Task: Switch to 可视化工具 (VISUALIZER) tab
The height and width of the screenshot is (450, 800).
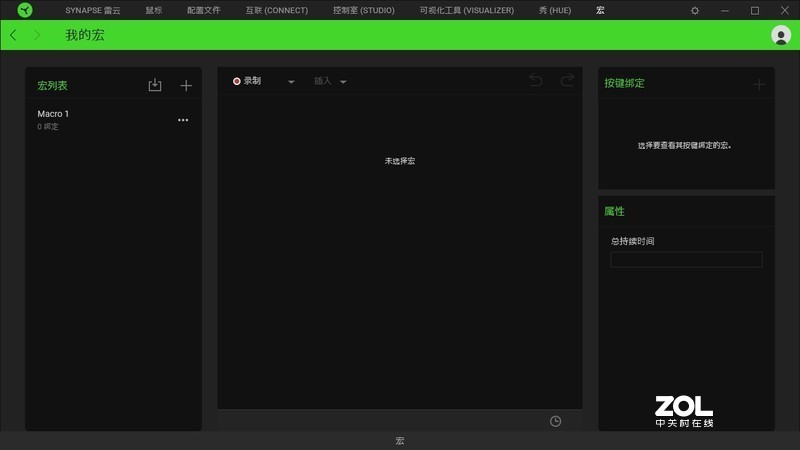Action: pos(467,10)
